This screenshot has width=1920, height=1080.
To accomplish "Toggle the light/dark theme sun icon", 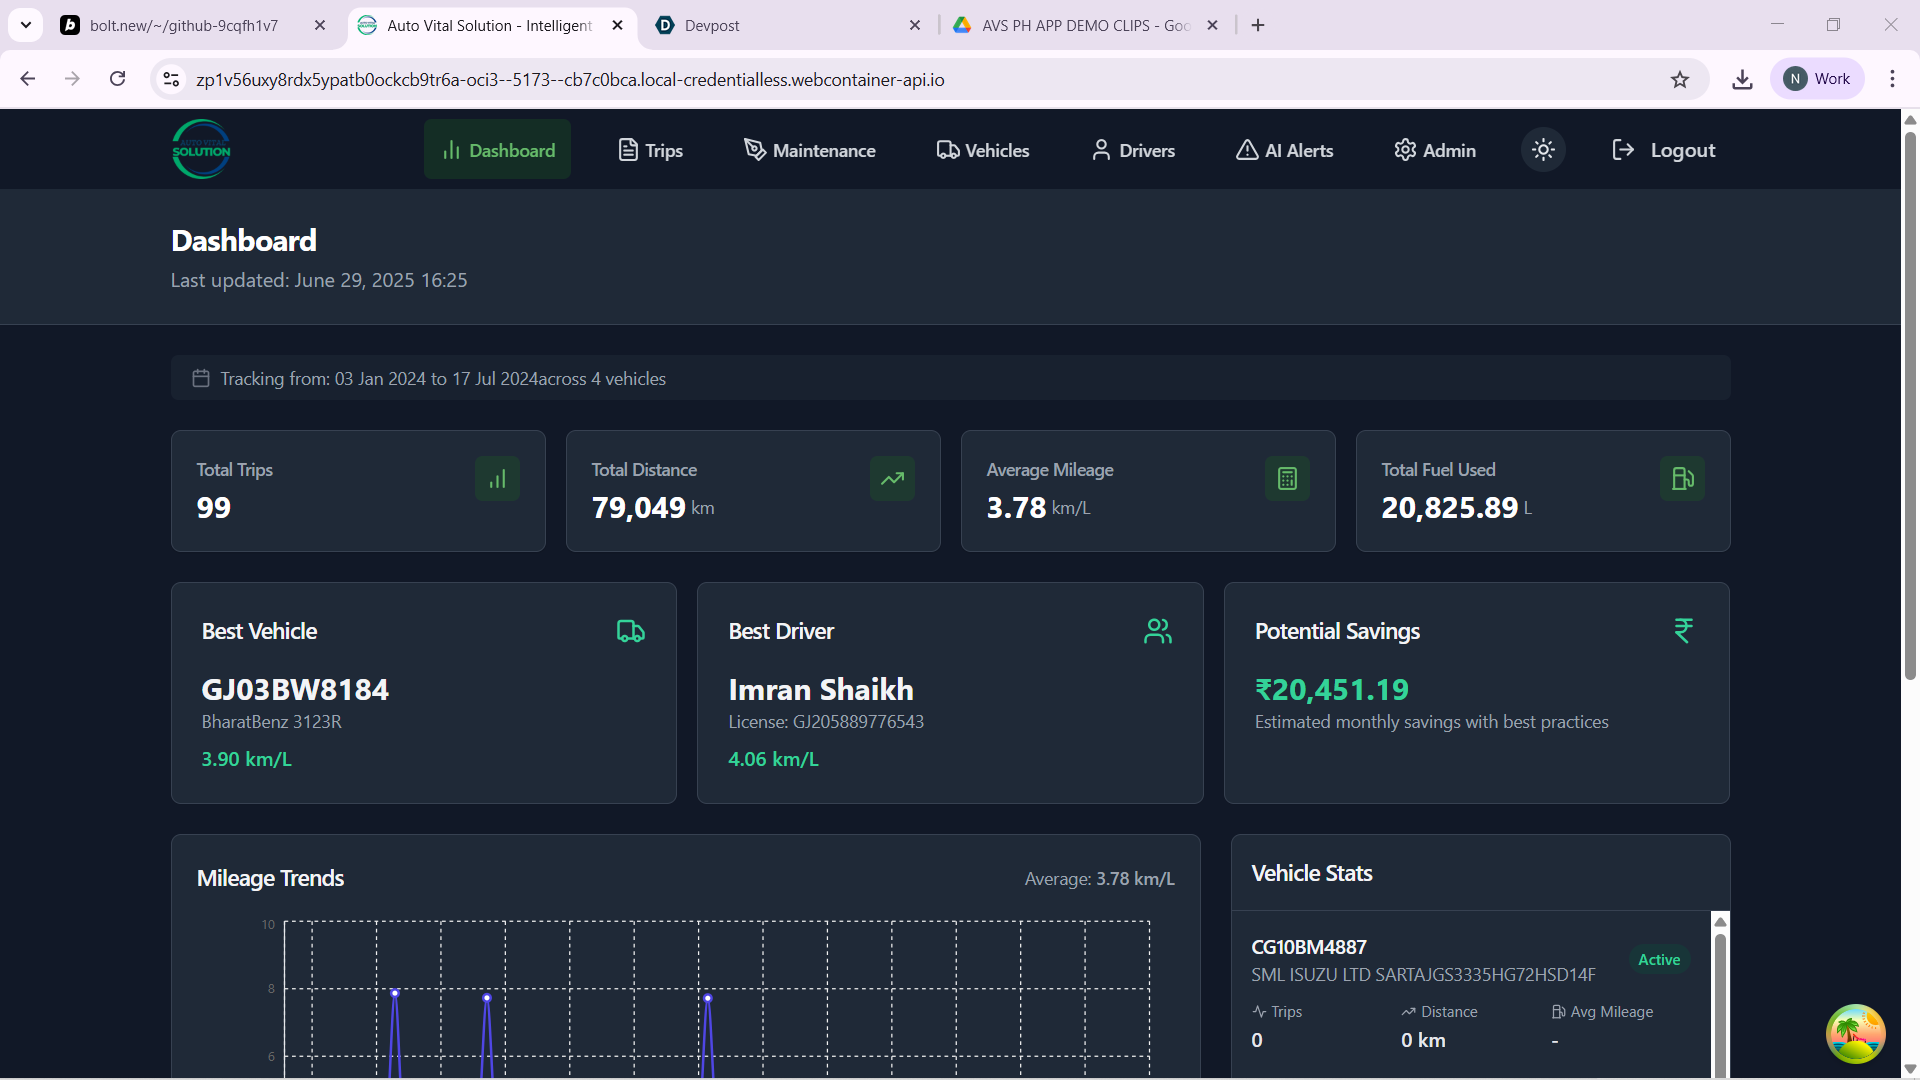I will 1543,150.
